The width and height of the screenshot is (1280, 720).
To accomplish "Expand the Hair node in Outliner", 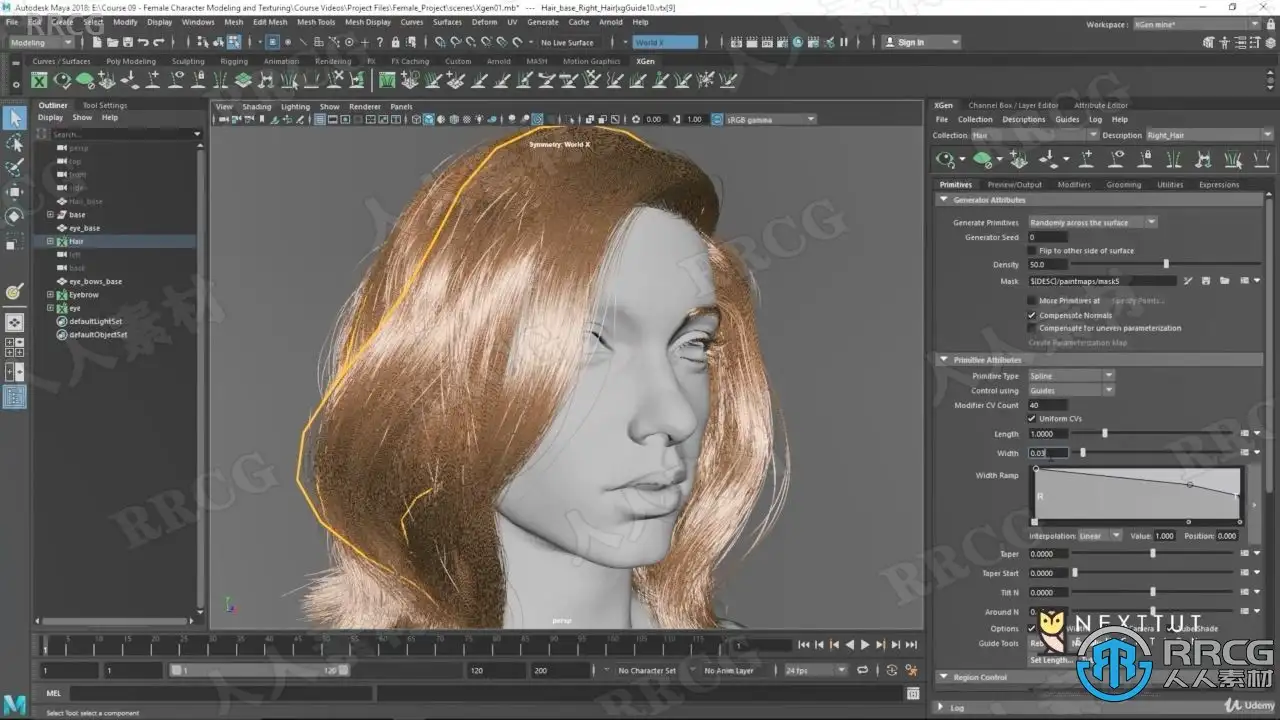I will [50, 241].
